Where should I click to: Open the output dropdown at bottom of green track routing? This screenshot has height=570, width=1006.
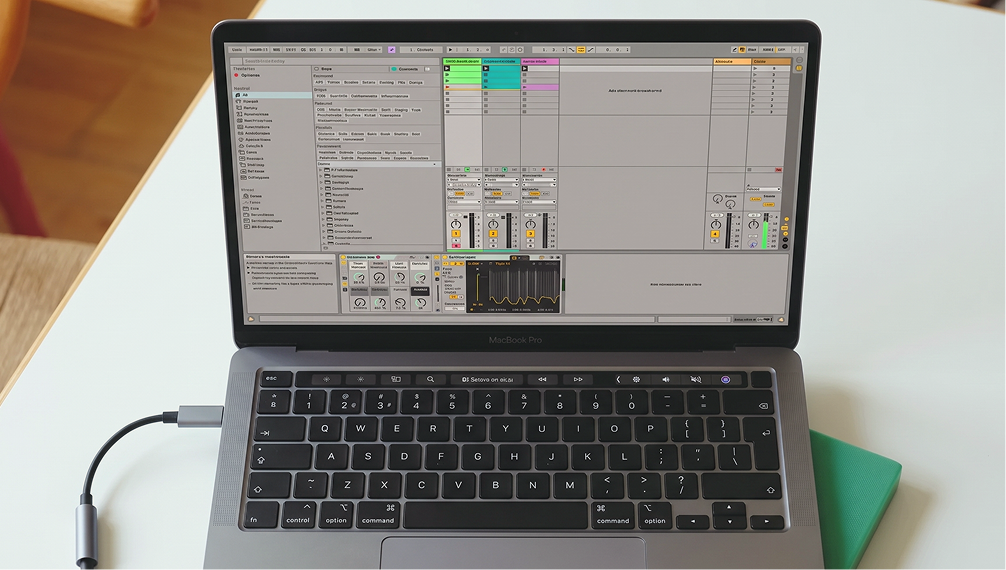(x=464, y=202)
